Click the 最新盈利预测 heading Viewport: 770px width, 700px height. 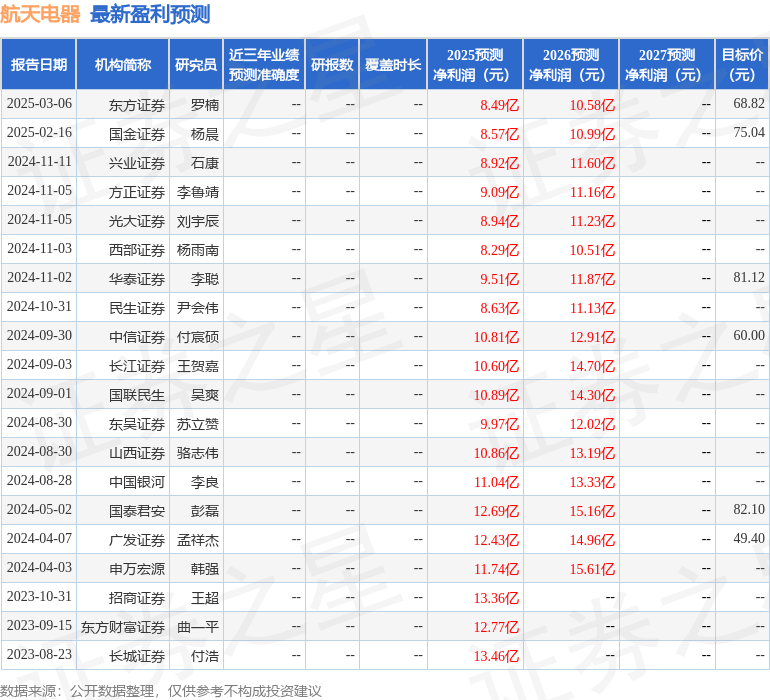coord(150,14)
